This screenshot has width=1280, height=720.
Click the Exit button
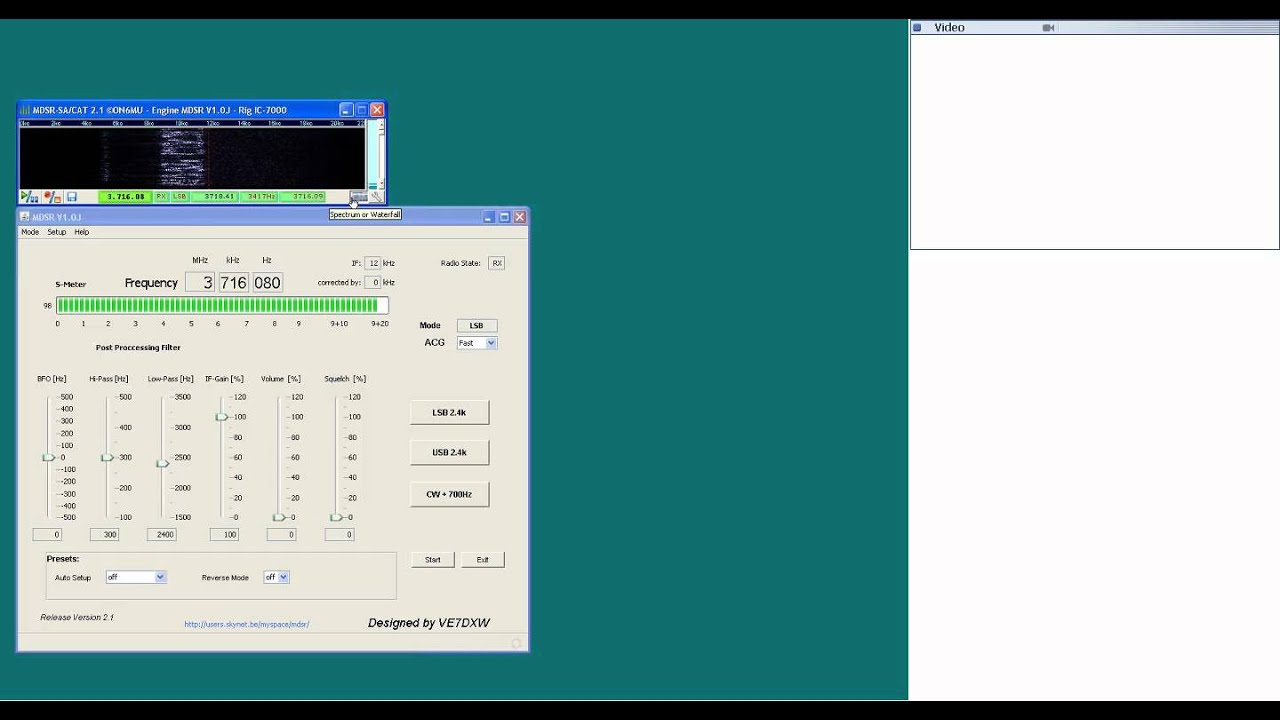pyautogui.click(x=482, y=560)
